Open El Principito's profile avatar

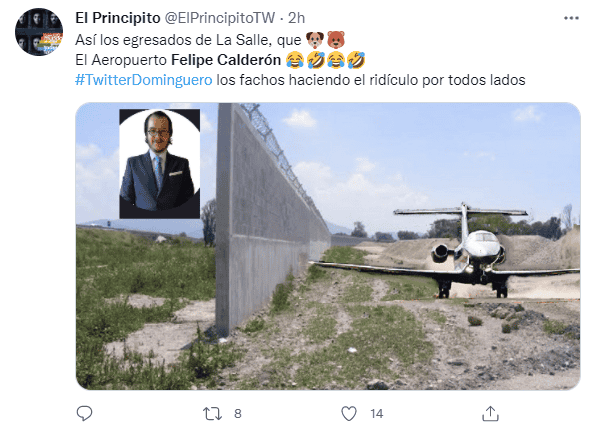pos(39,32)
